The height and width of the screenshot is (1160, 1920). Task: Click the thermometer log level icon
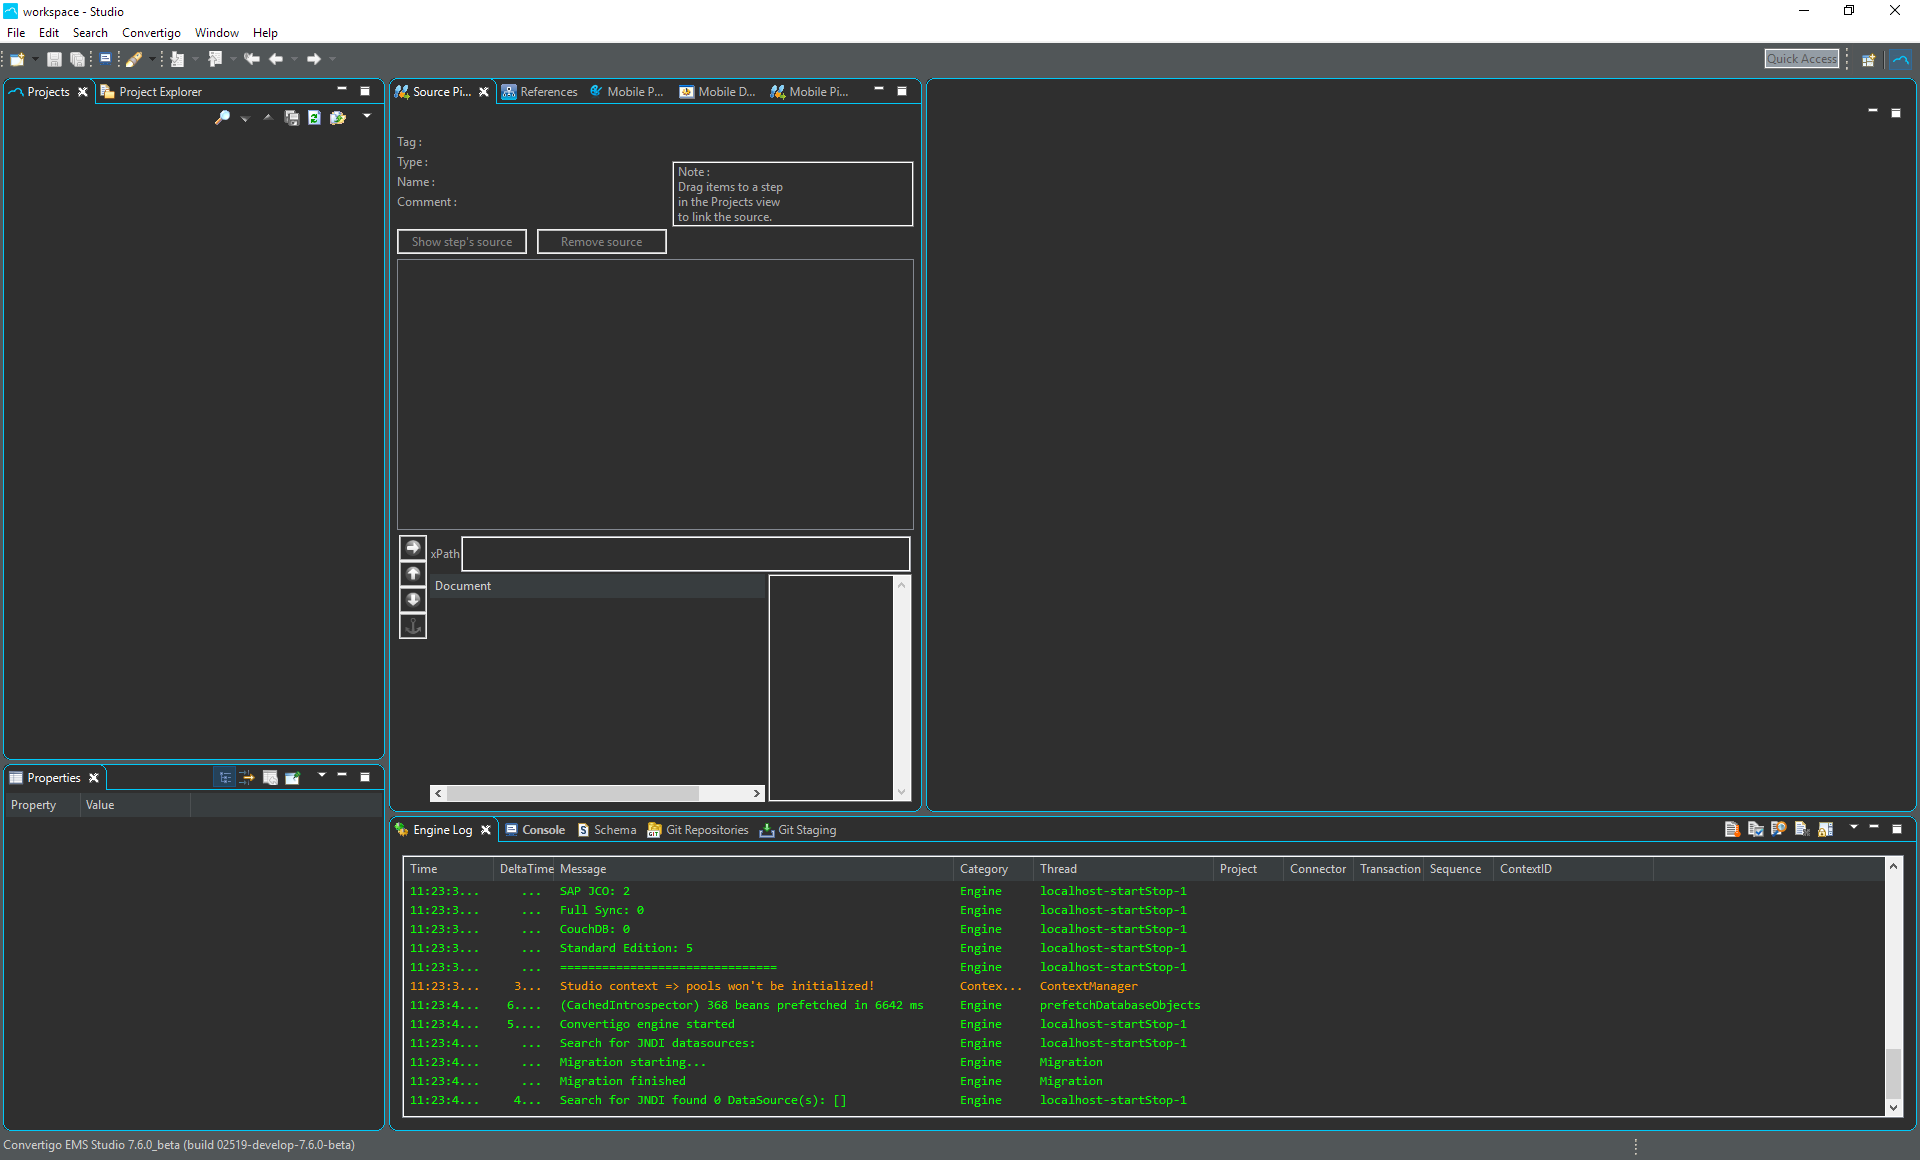(x=1732, y=829)
